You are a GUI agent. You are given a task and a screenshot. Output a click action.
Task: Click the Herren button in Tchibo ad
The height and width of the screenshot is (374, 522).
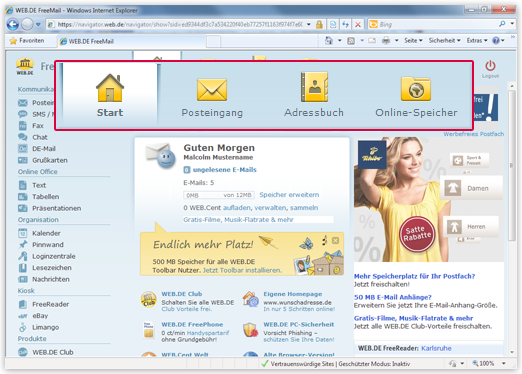(471, 226)
